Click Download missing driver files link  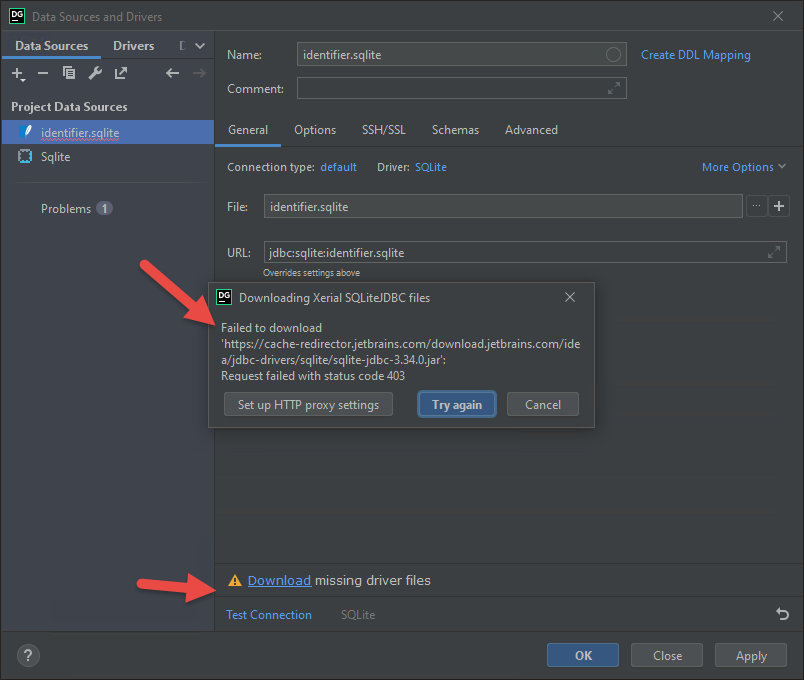click(279, 580)
